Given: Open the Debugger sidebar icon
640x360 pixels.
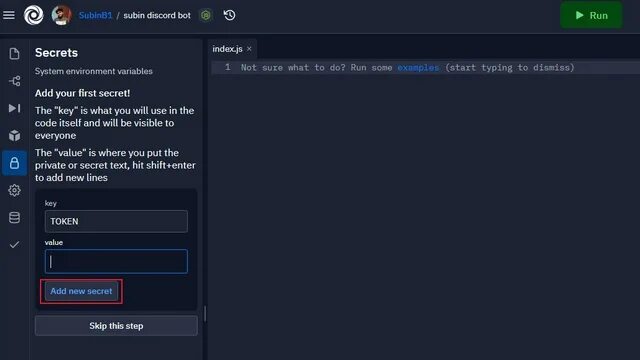Looking at the screenshot, I should 14,108.
